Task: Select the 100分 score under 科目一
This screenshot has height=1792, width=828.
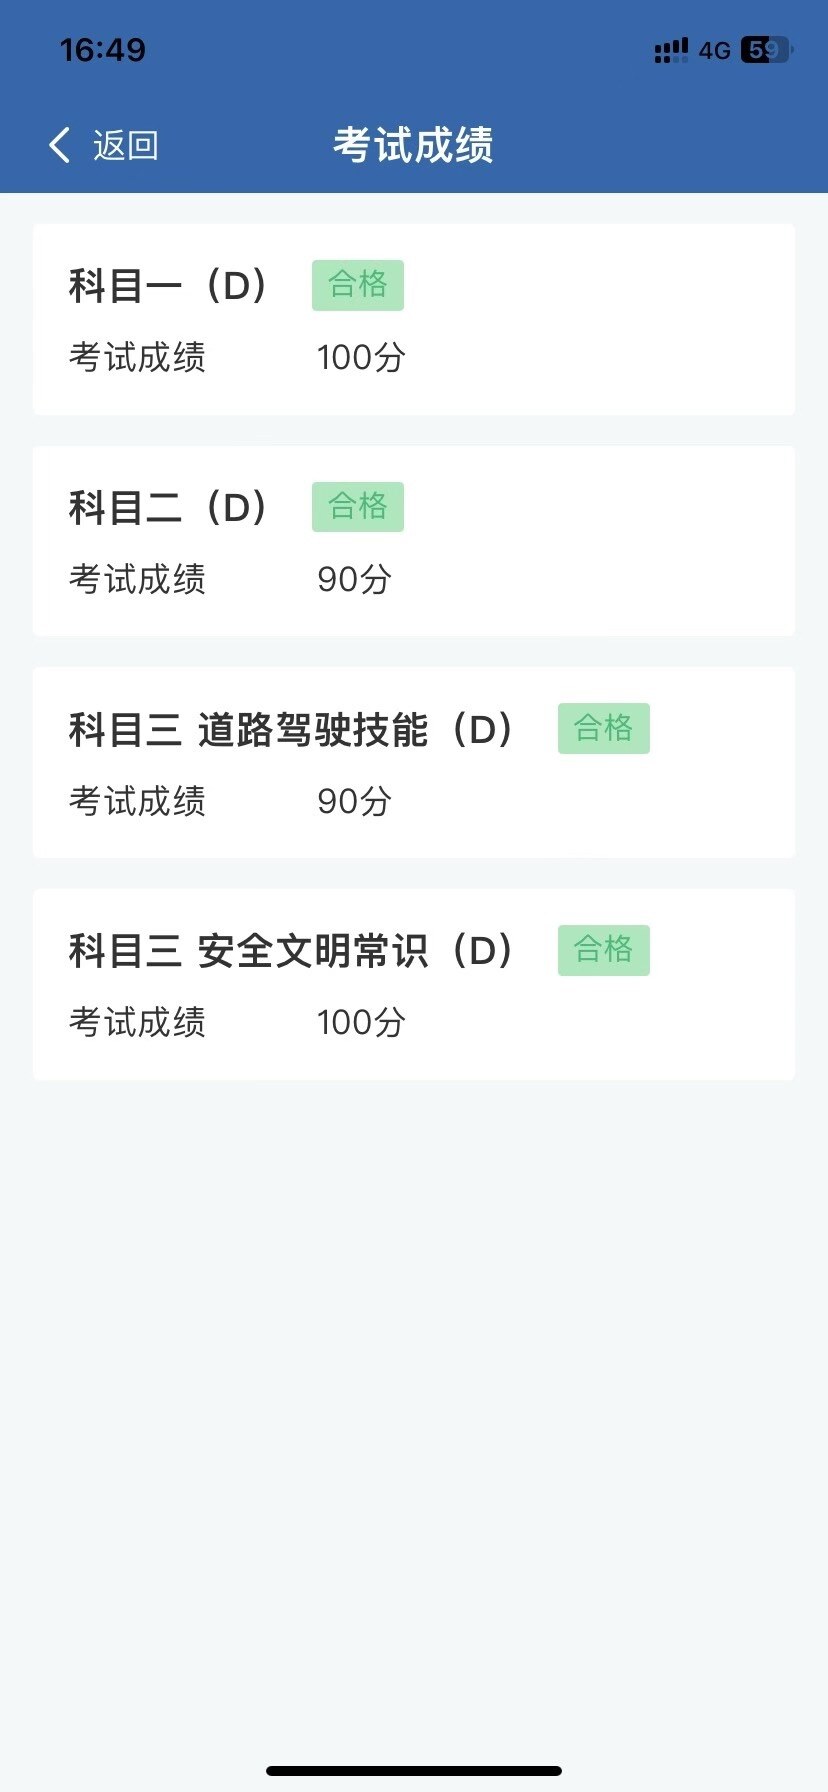Action: pos(361,357)
